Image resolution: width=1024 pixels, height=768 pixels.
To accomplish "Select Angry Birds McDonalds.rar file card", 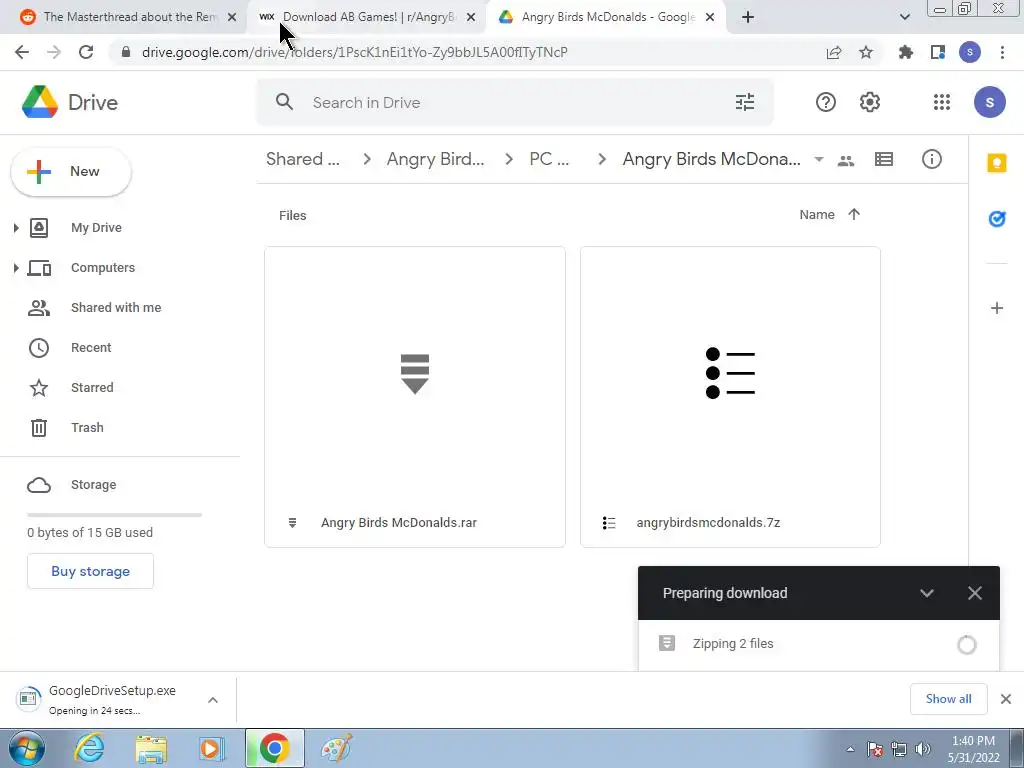I will (415, 396).
